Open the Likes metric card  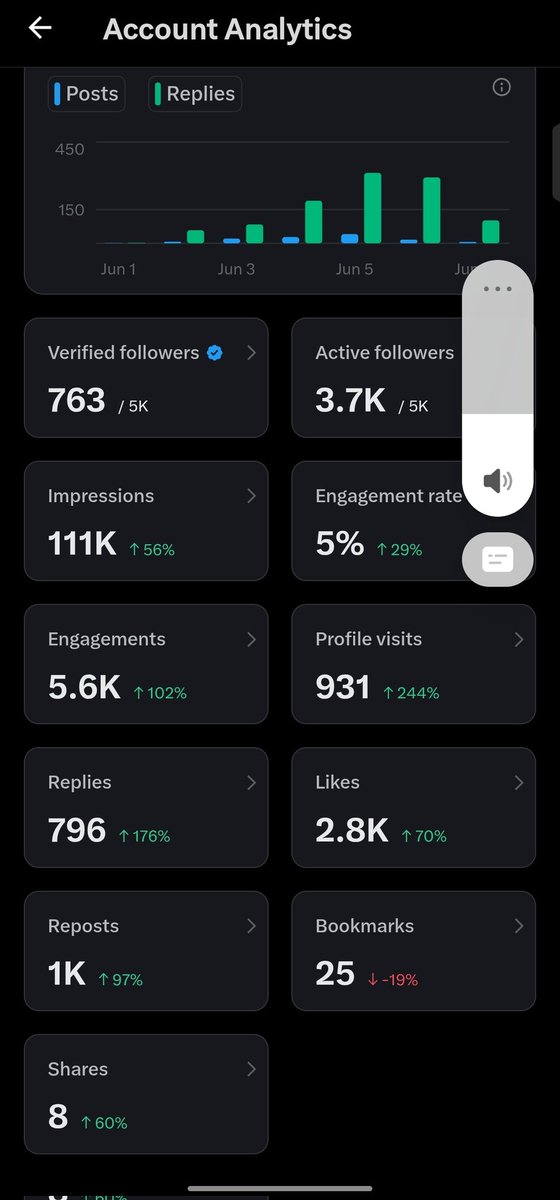(x=413, y=807)
